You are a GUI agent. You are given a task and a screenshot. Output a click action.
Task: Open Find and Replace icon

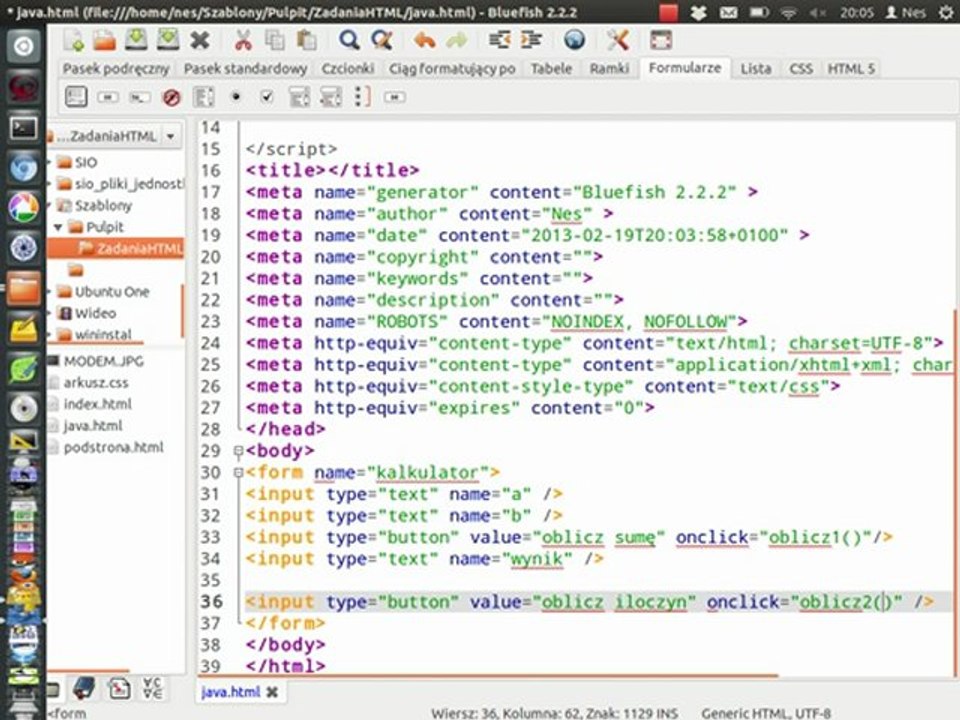[381, 40]
